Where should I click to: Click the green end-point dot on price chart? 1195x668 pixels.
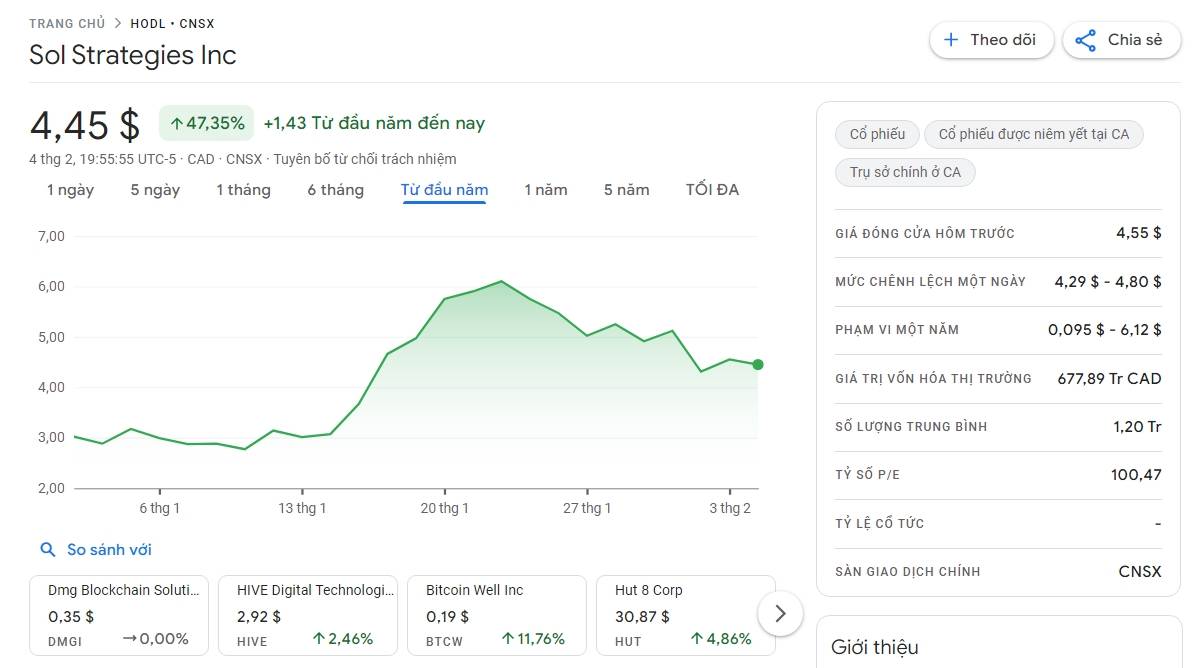758,365
